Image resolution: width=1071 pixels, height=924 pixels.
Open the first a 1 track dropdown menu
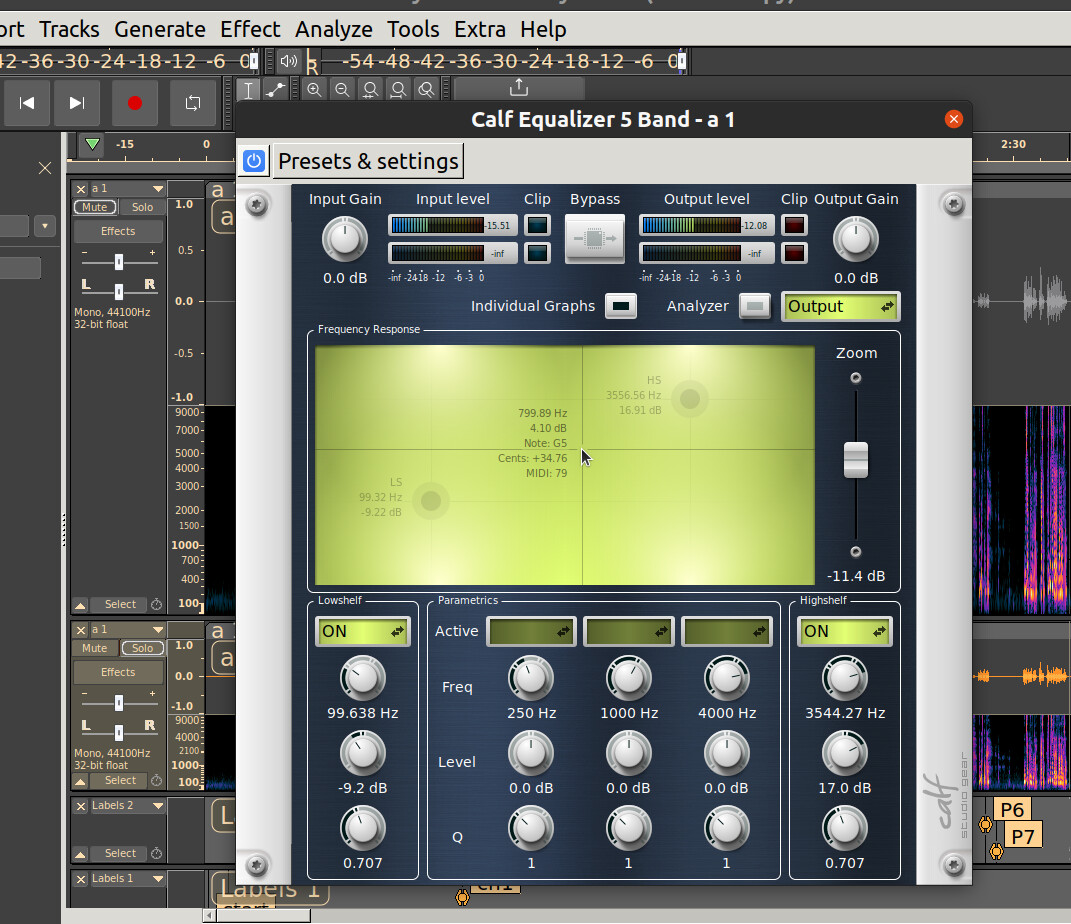[x=158, y=188]
